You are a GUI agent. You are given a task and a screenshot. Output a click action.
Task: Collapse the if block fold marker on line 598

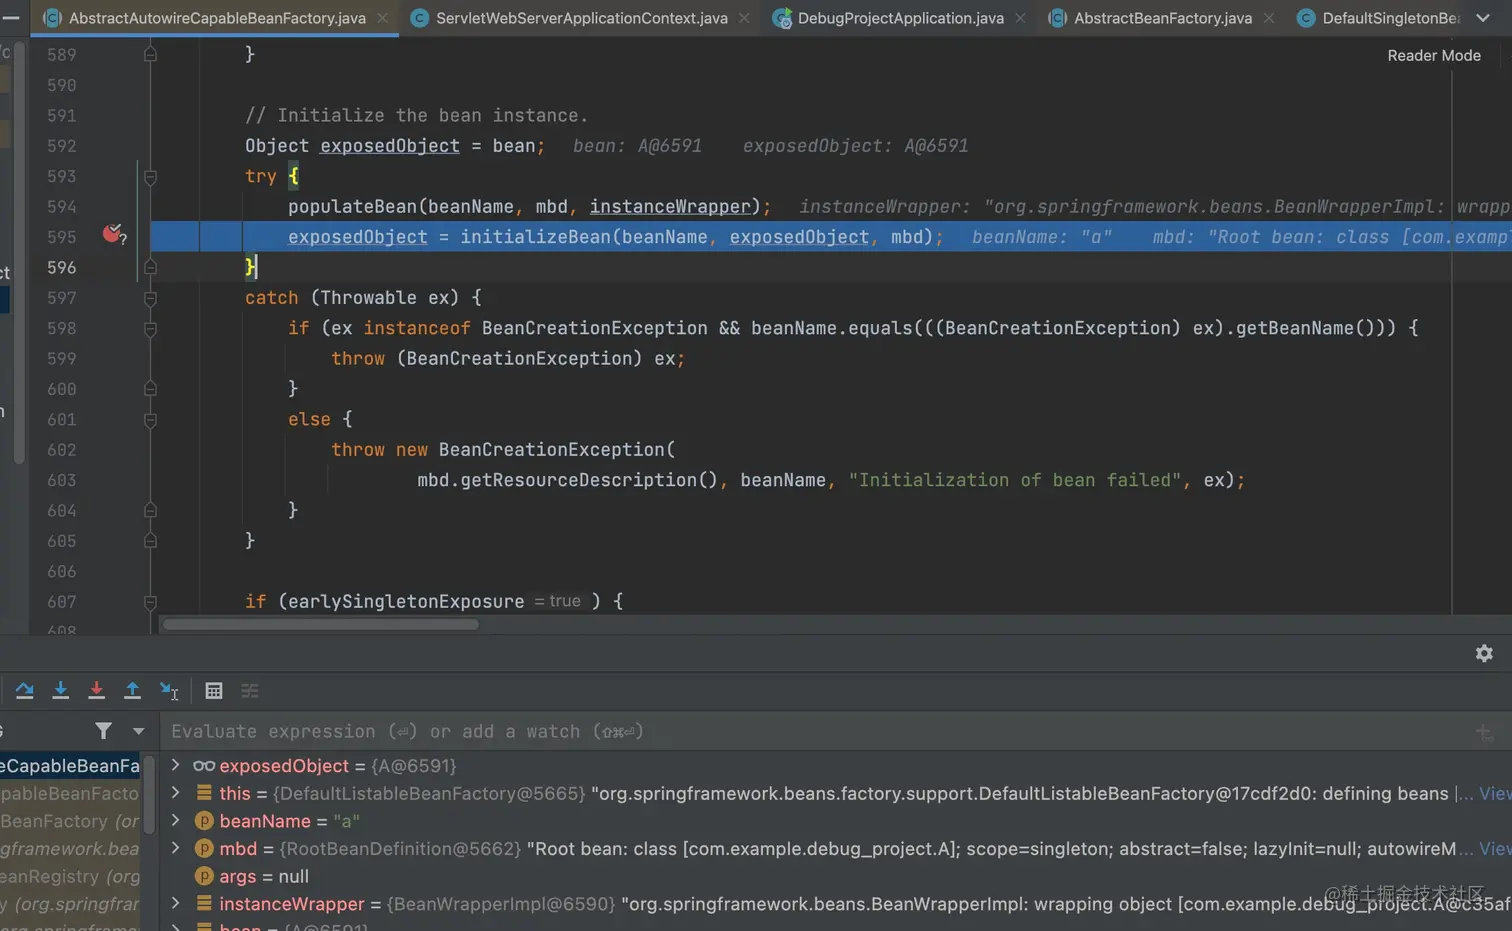coord(150,328)
